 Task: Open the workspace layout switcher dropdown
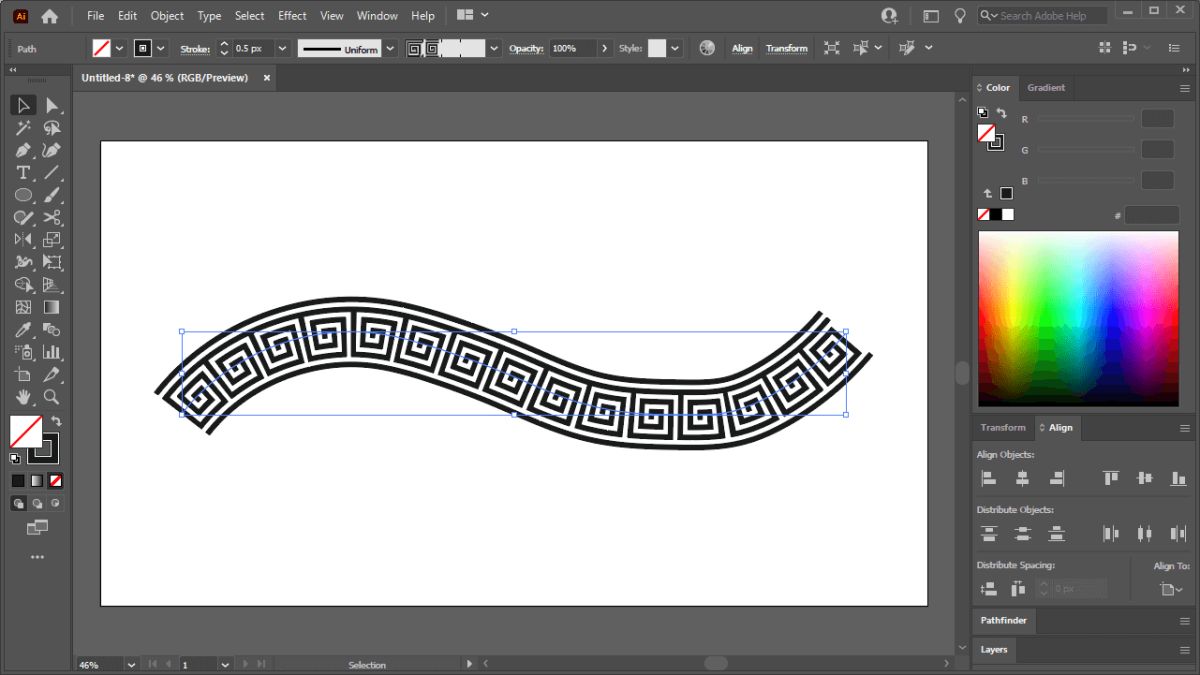tap(473, 16)
